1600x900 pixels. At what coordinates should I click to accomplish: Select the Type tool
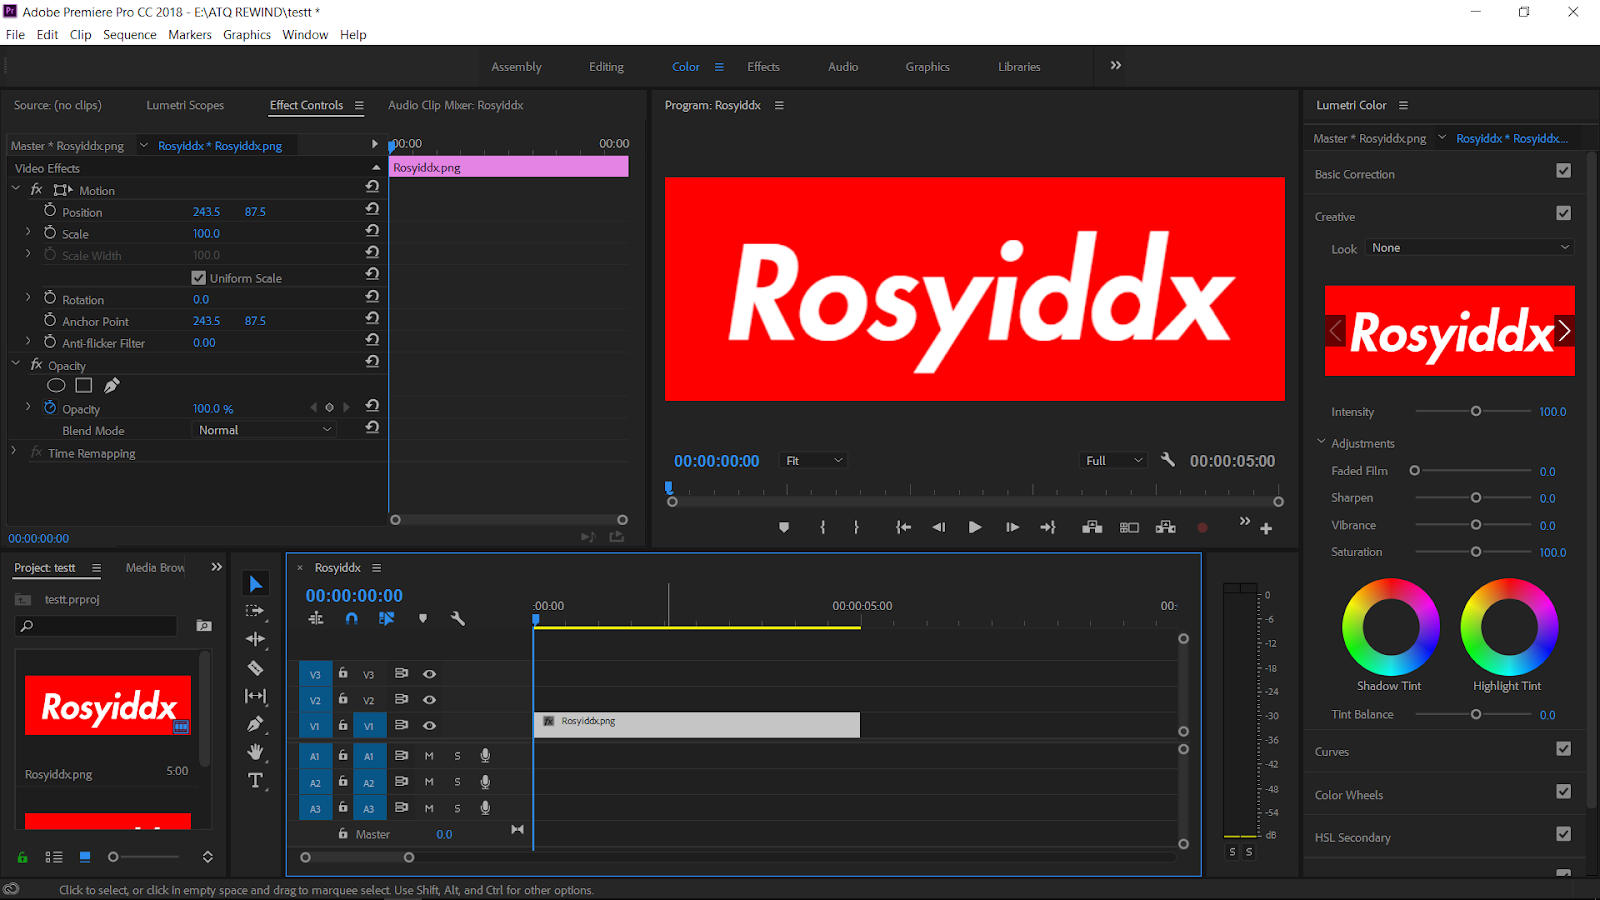coord(255,780)
